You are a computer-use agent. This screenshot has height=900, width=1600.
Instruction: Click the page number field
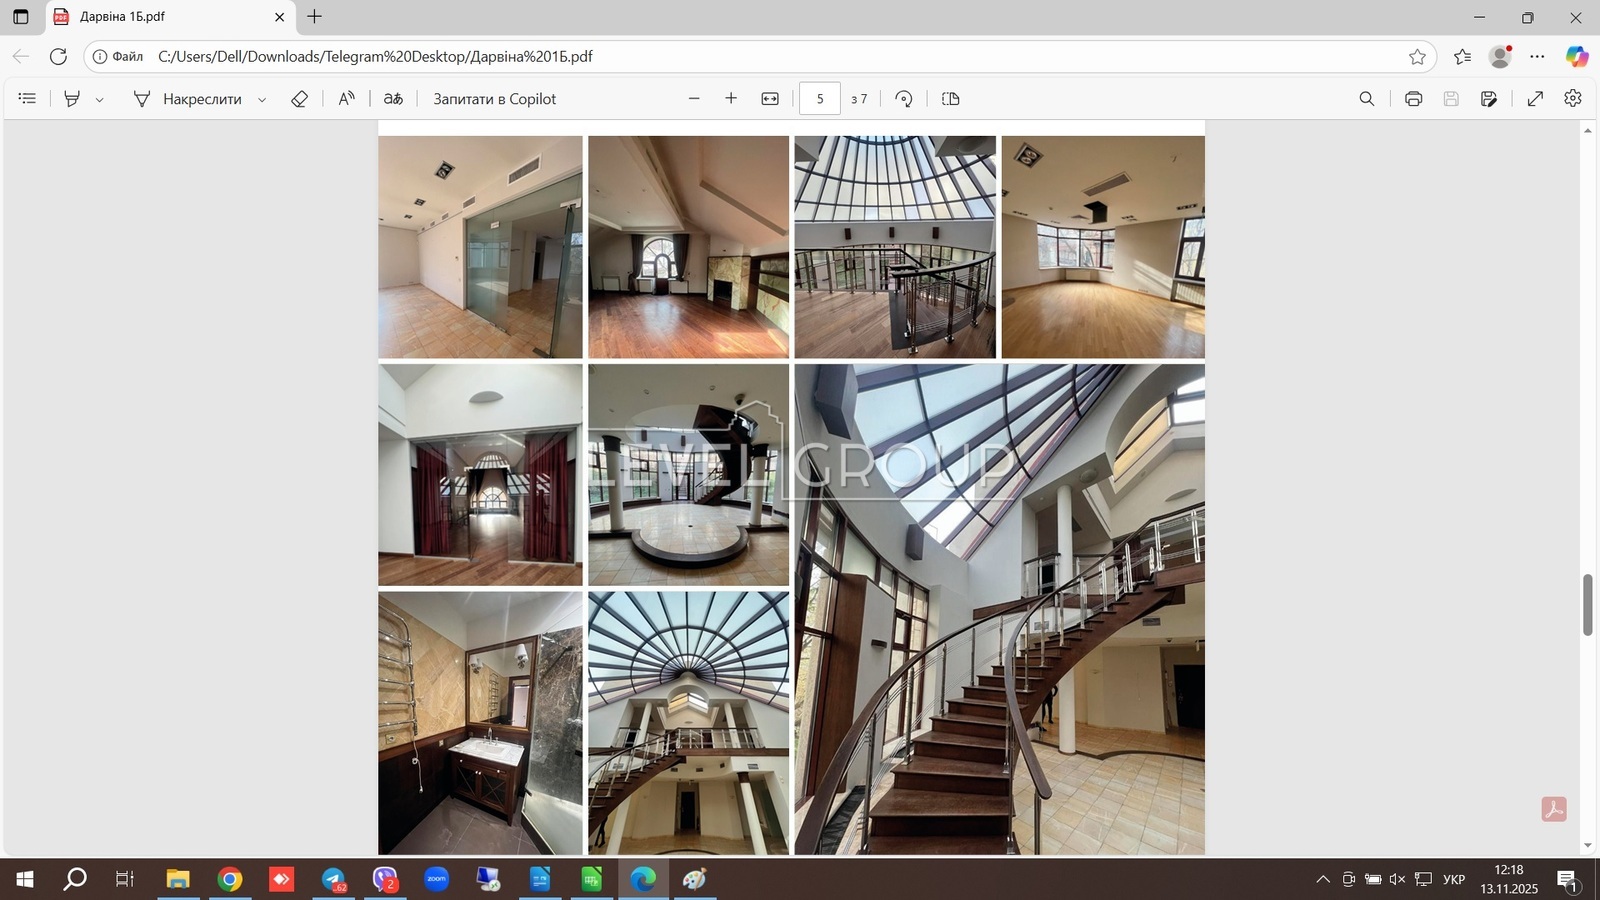[820, 98]
